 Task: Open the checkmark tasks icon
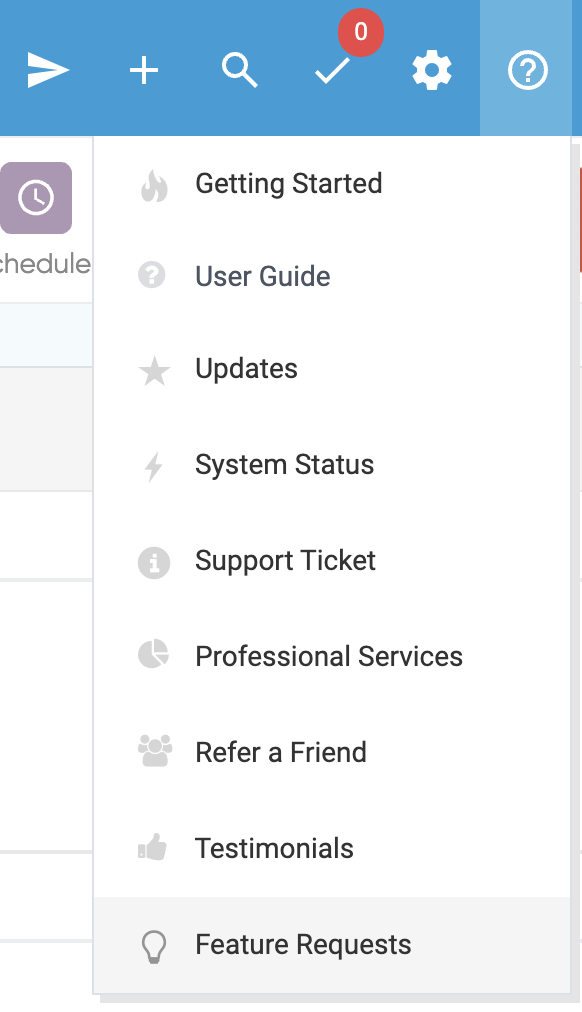pyautogui.click(x=332, y=70)
